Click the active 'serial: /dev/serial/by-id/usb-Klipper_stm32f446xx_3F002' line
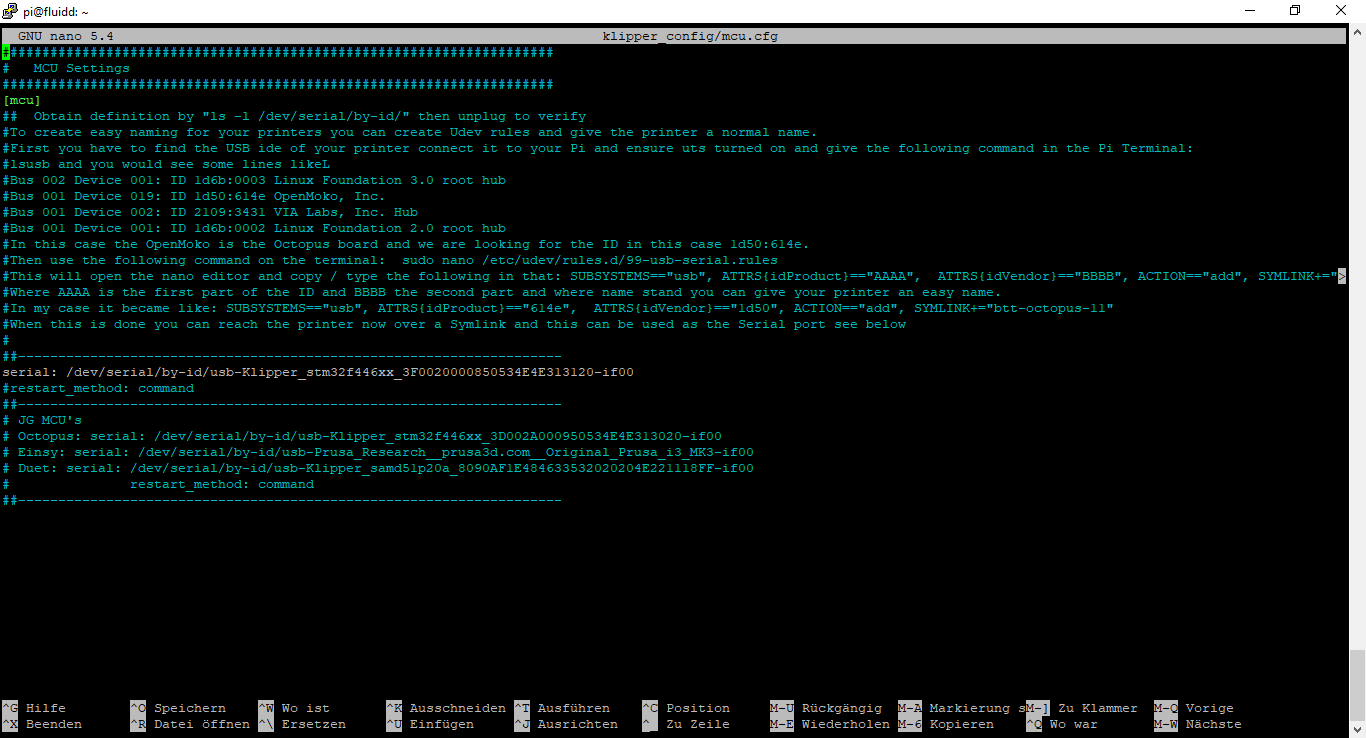Image resolution: width=1366 pixels, height=738 pixels. click(x=318, y=372)
